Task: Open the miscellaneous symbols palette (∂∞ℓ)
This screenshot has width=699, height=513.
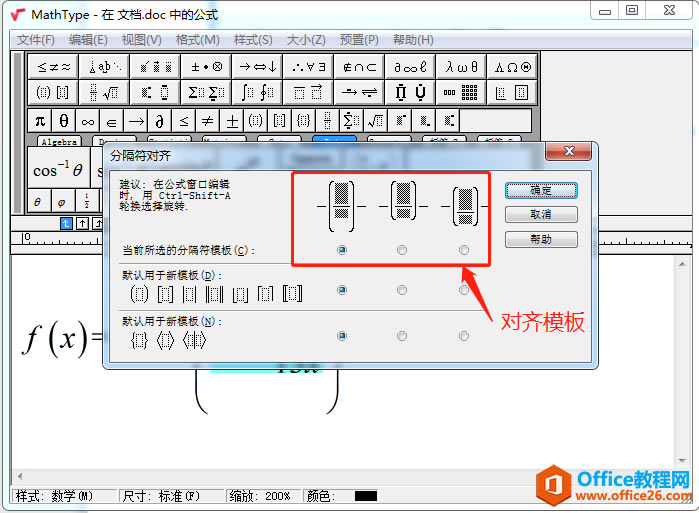Action: tap(410, 67)
